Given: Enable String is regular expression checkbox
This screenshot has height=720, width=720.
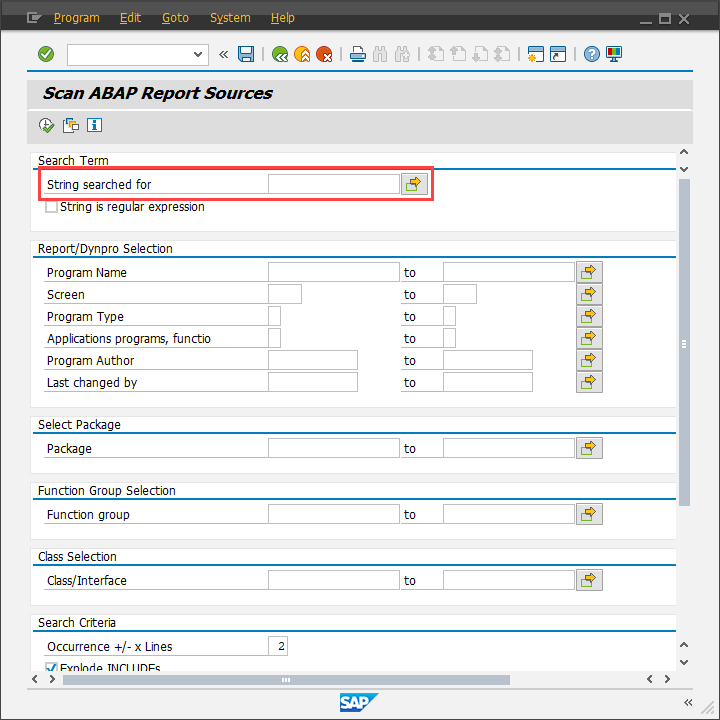Looking at the screenshot, I should coord(51,207).
